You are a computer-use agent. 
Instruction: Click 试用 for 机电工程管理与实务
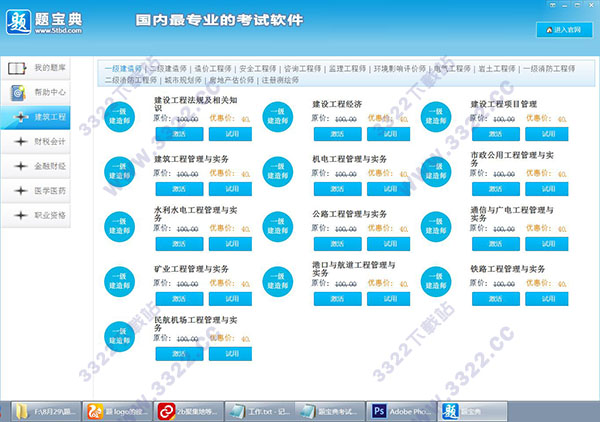[388, 188]
